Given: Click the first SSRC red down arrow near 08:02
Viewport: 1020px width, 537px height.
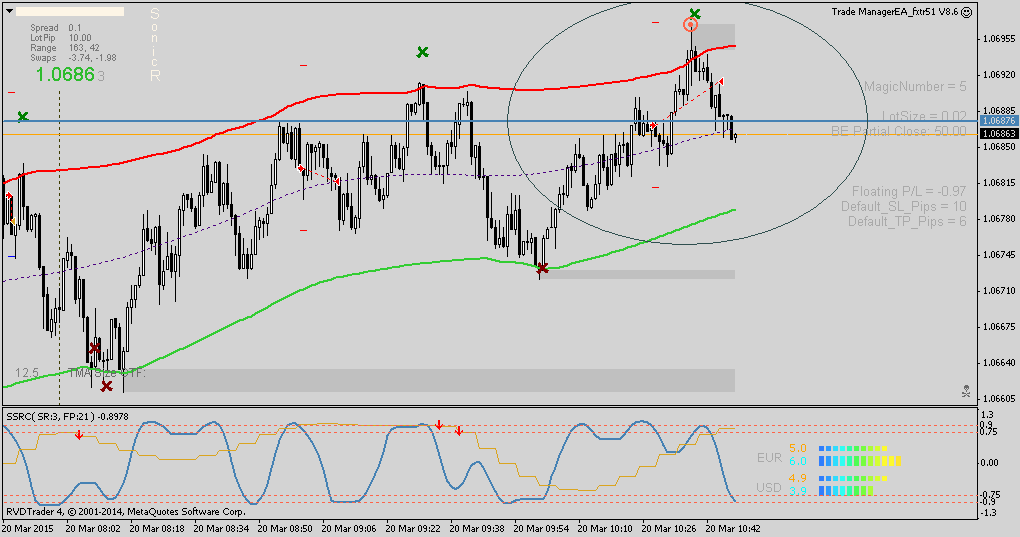Looking at the screenshot, I should point(79,435).
